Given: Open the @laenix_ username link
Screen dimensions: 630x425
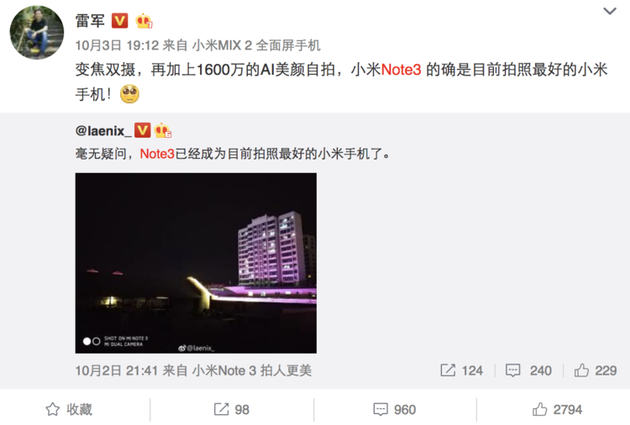Looking at the screenshot, I should click(103, 131).
